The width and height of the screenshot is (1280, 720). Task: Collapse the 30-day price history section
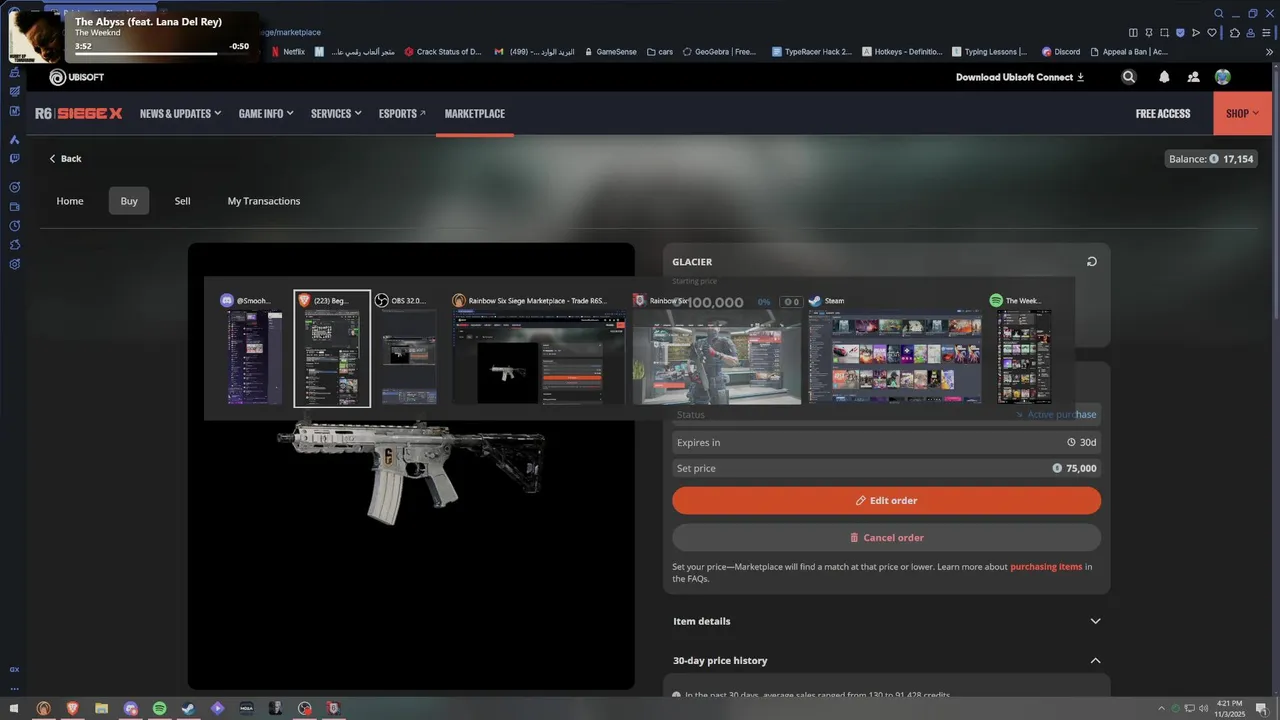886,660
